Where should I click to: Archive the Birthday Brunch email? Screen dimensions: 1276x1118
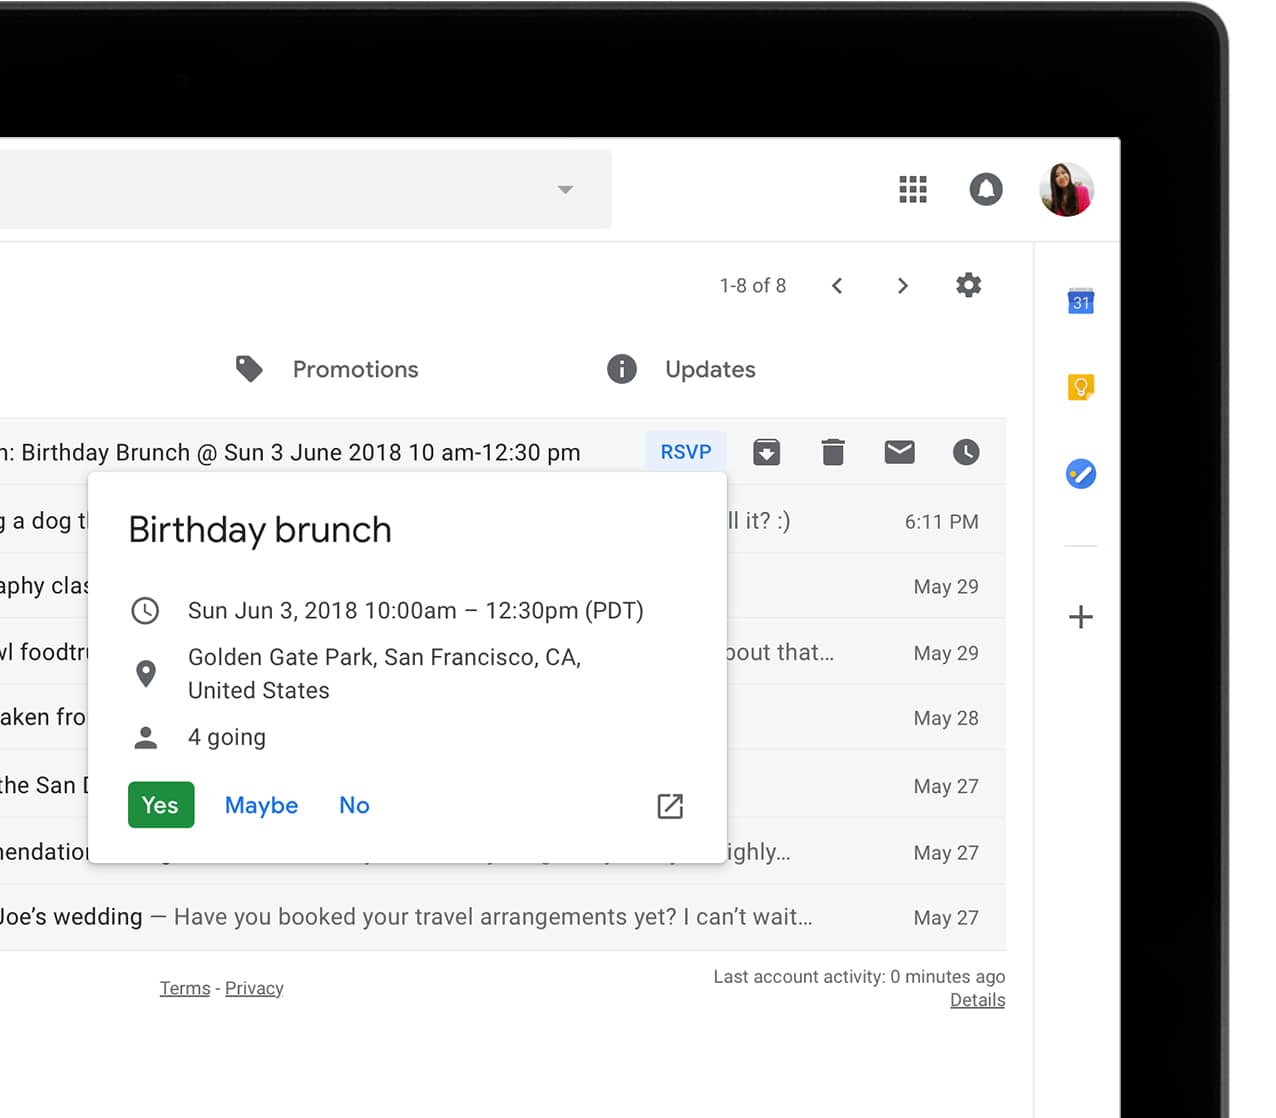(766, 452)
